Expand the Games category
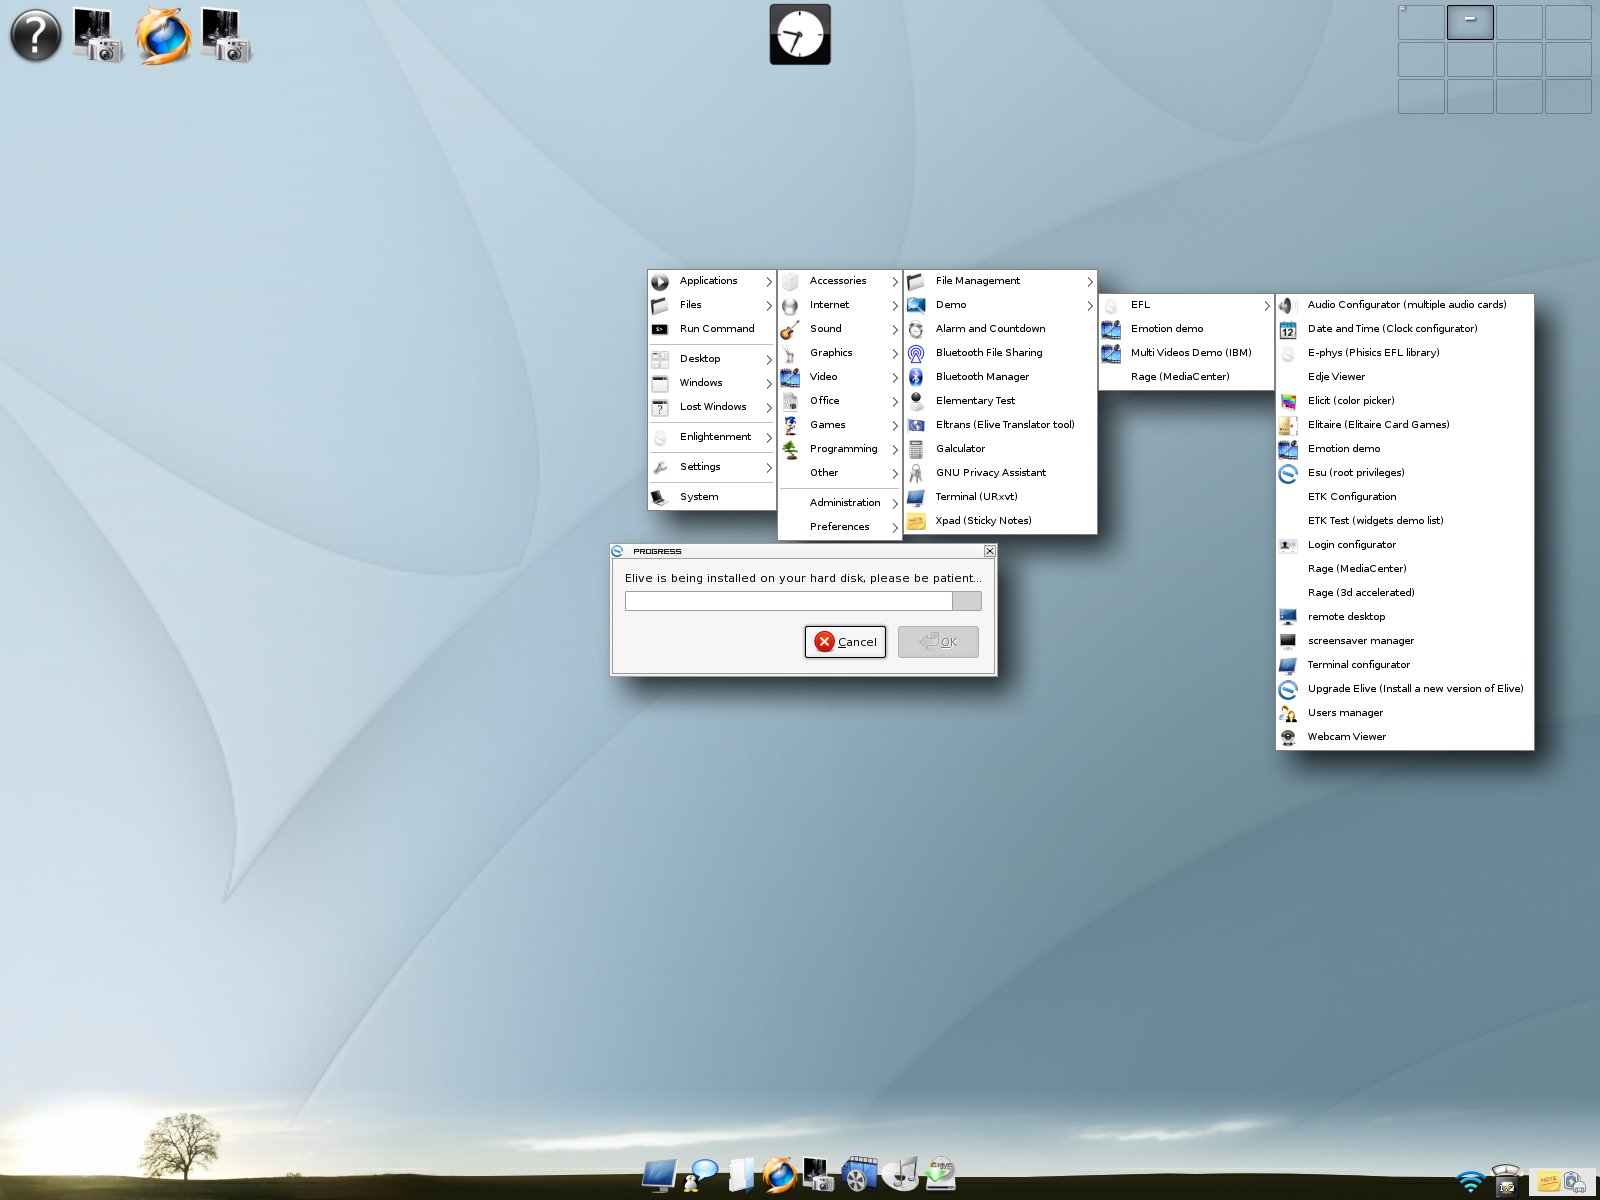1600x1200 pixels. (x=840, y=425)
